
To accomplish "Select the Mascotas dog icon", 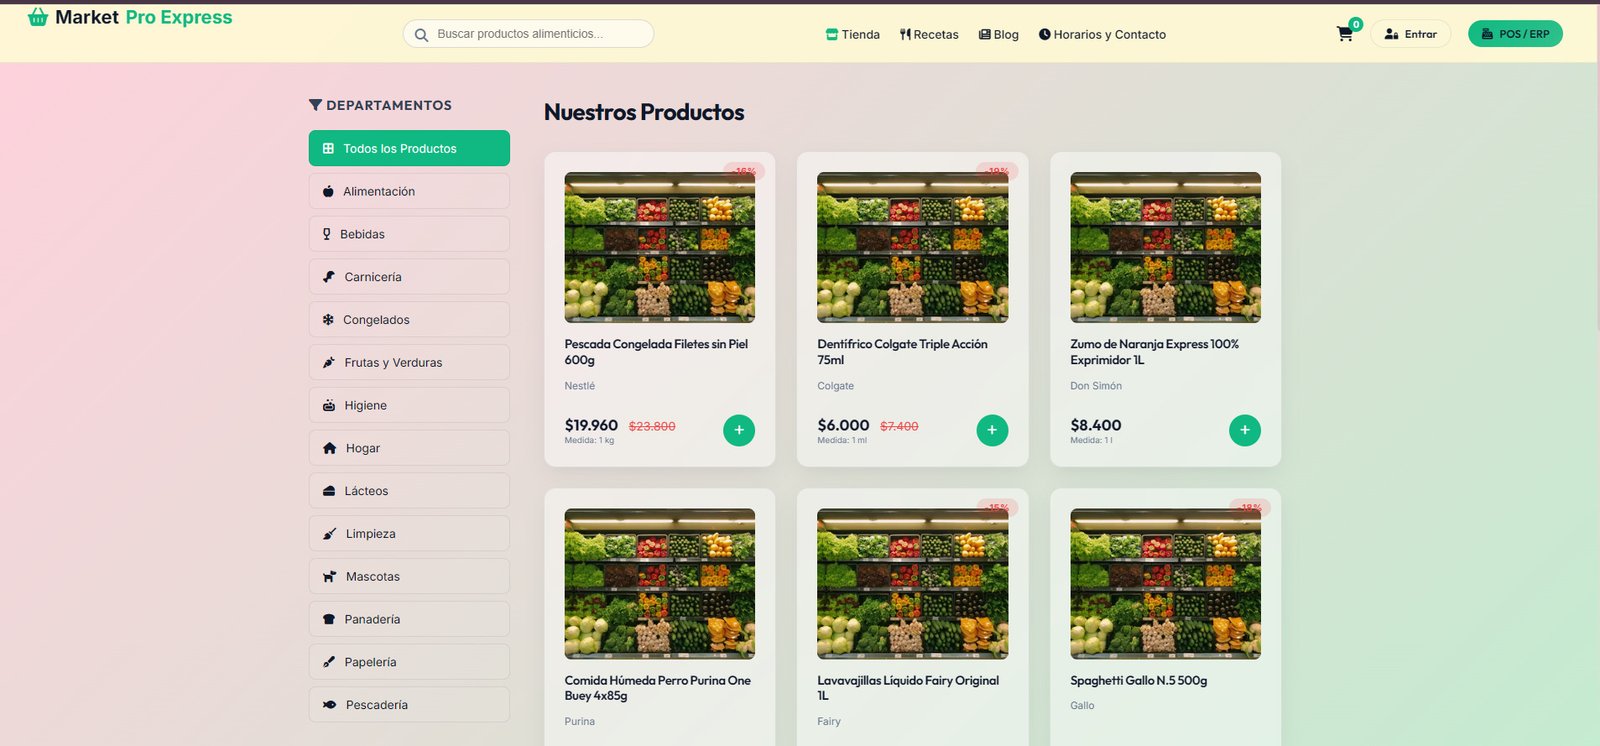I will pyautogui.click(x=330, y=577).
